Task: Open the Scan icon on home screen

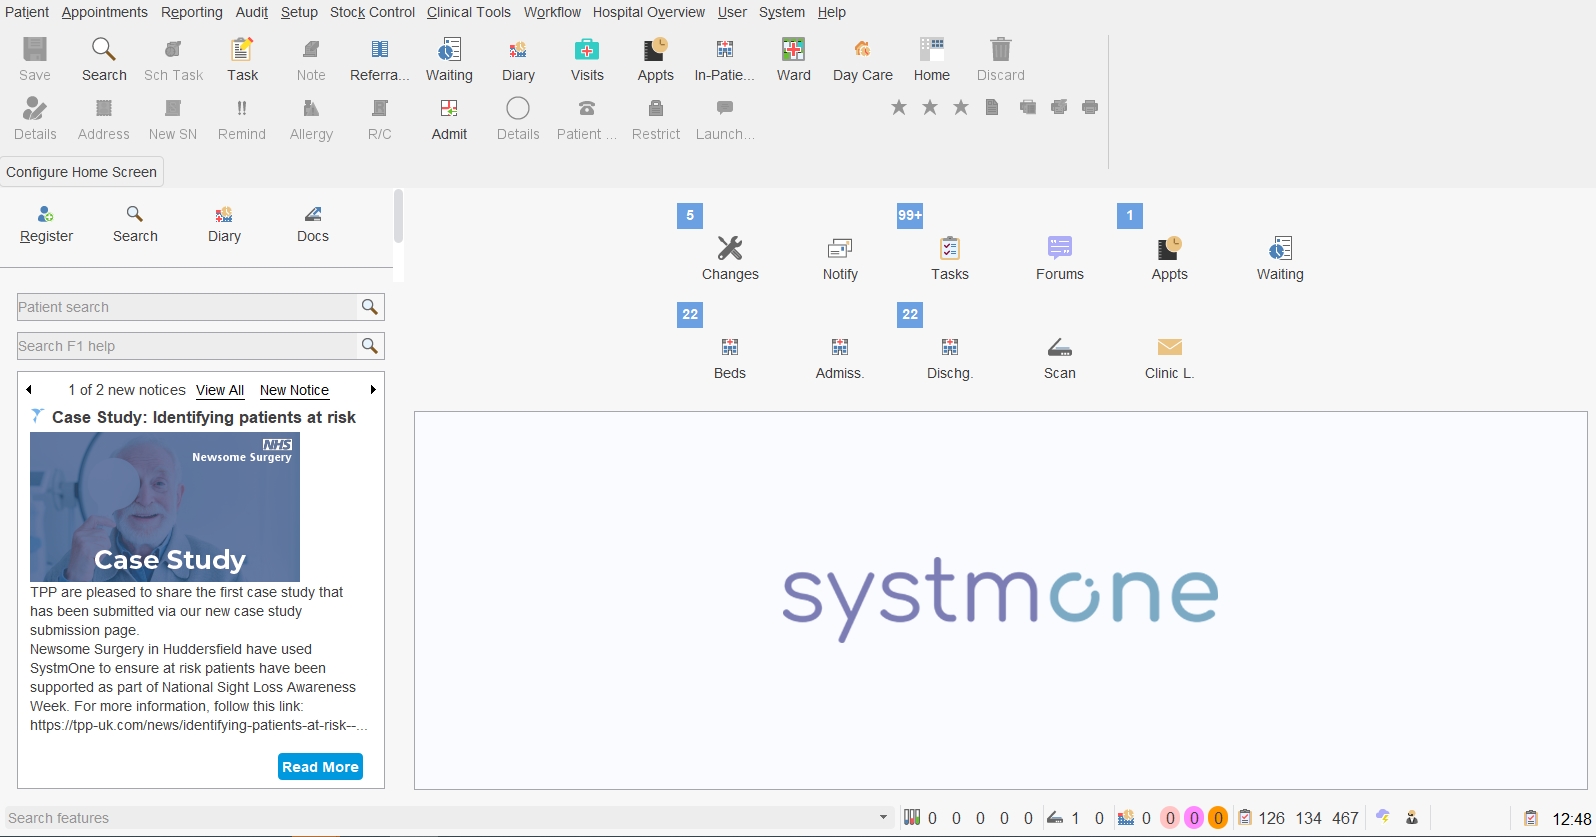Action: coord(1060,357)
